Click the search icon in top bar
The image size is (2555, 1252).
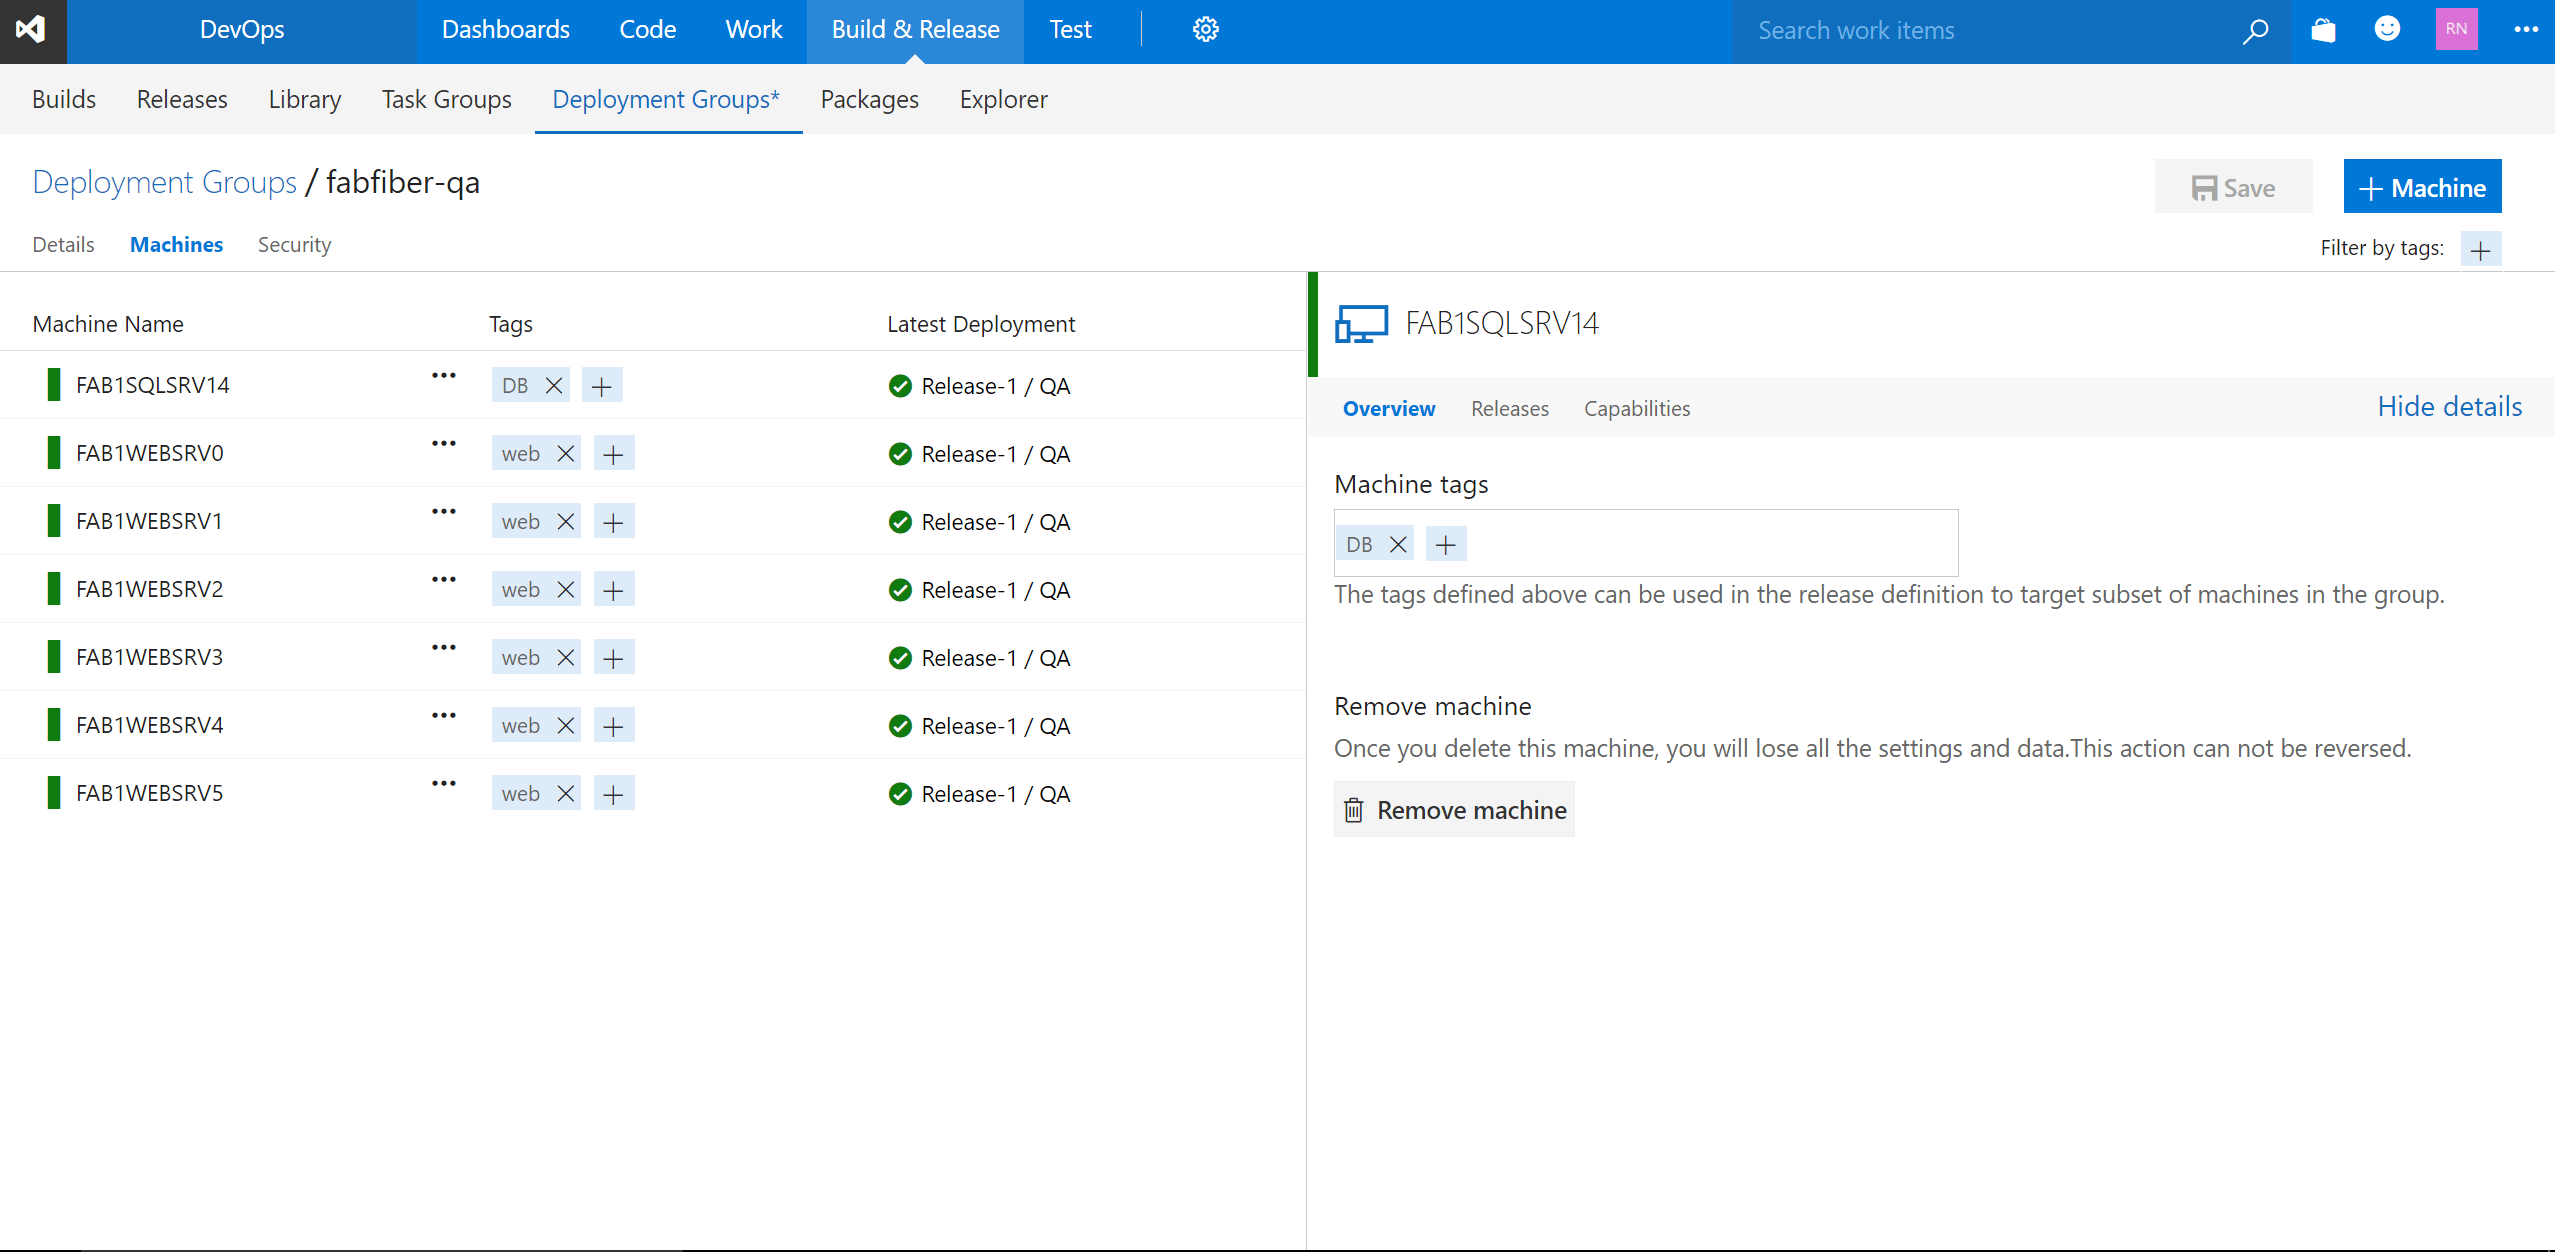point(2255,31)
